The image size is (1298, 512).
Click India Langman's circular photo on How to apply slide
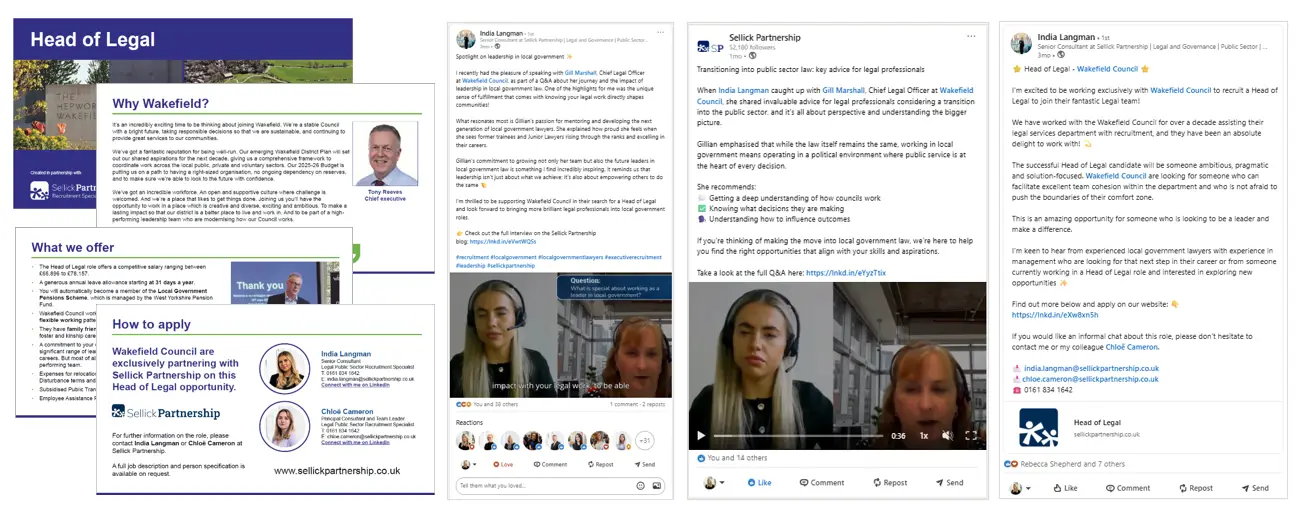[x=284, y=368]
